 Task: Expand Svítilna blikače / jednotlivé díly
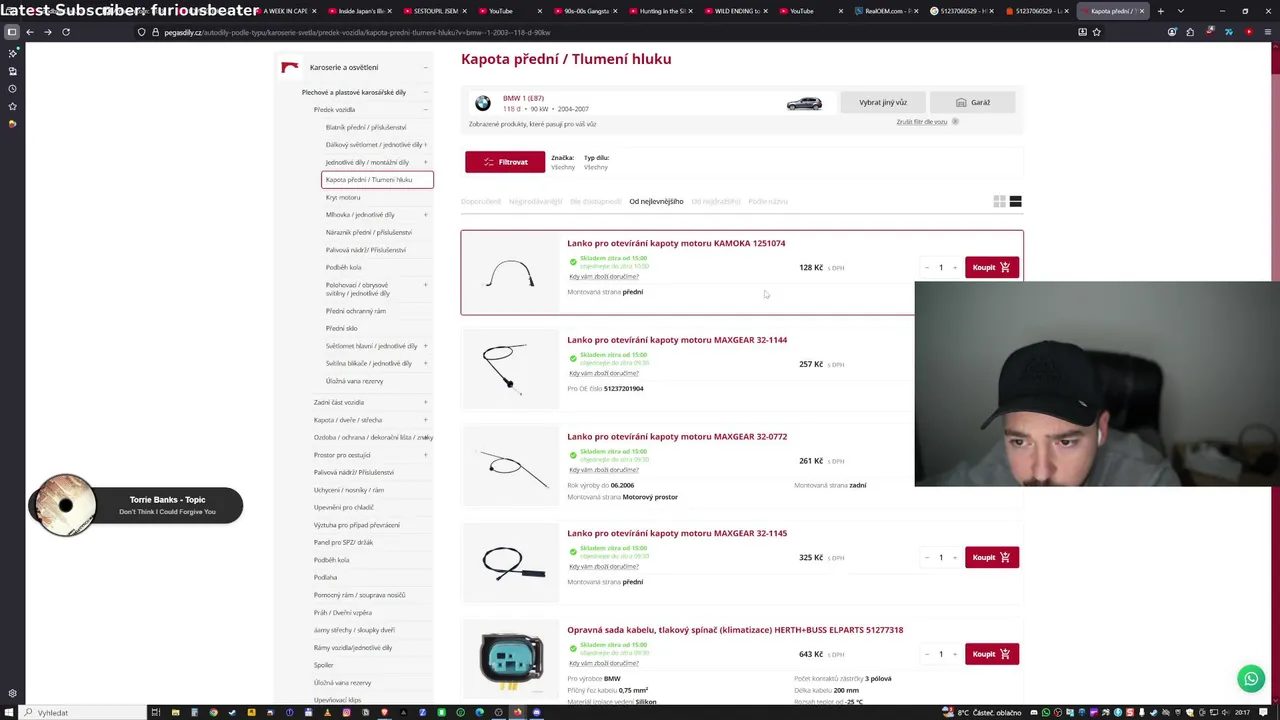click(425, 363)
